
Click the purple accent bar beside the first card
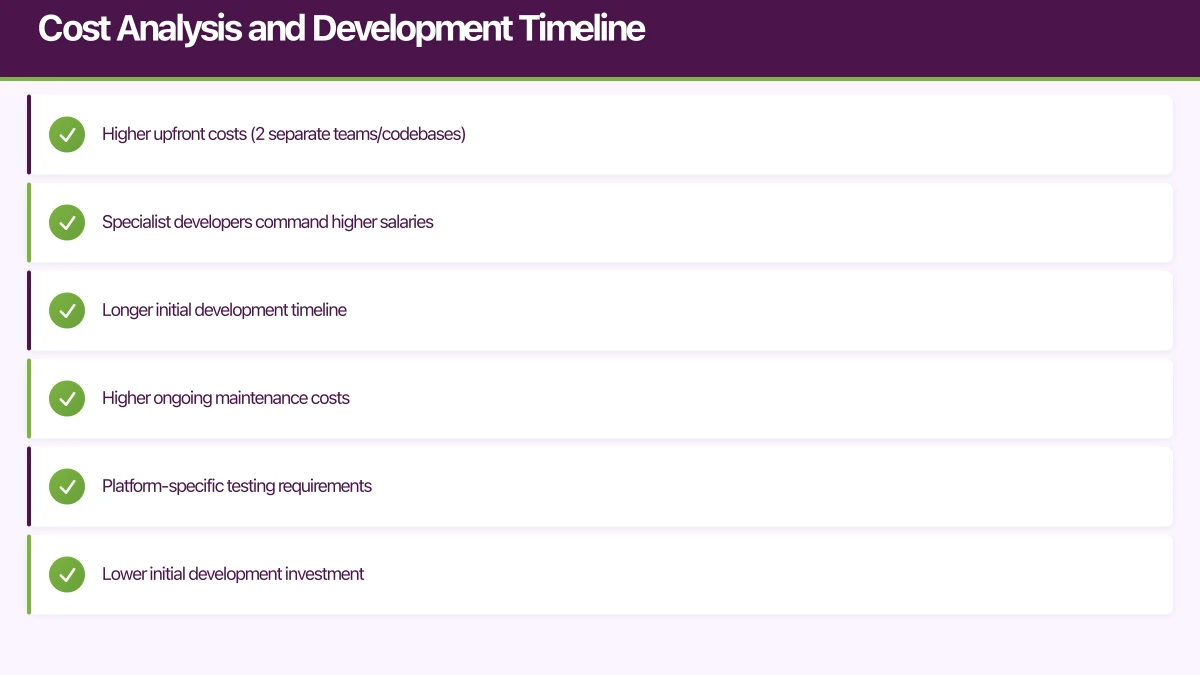[28, 134]
